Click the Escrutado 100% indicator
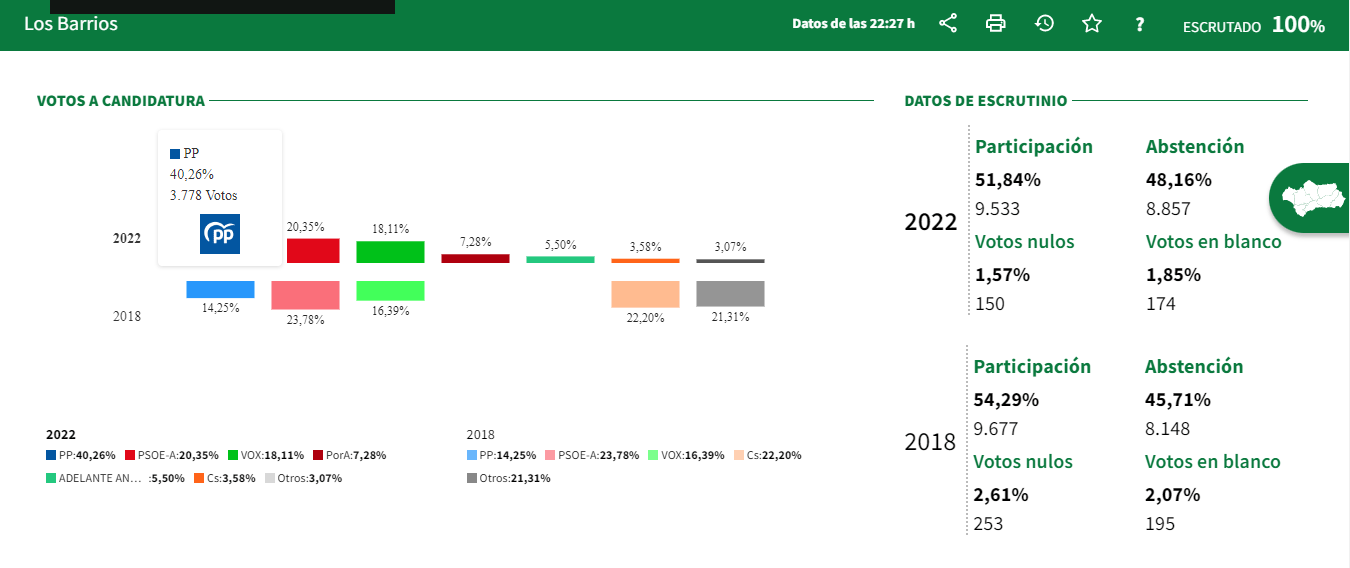The width and height of the screenshot is (1350, 568). click(x=1253, y=26)
